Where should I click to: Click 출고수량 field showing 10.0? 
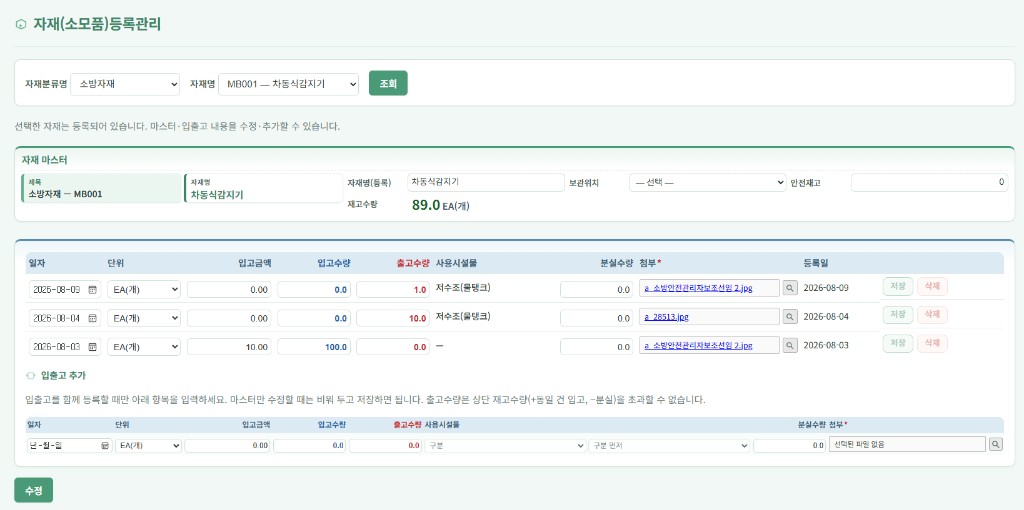point(393,318)
